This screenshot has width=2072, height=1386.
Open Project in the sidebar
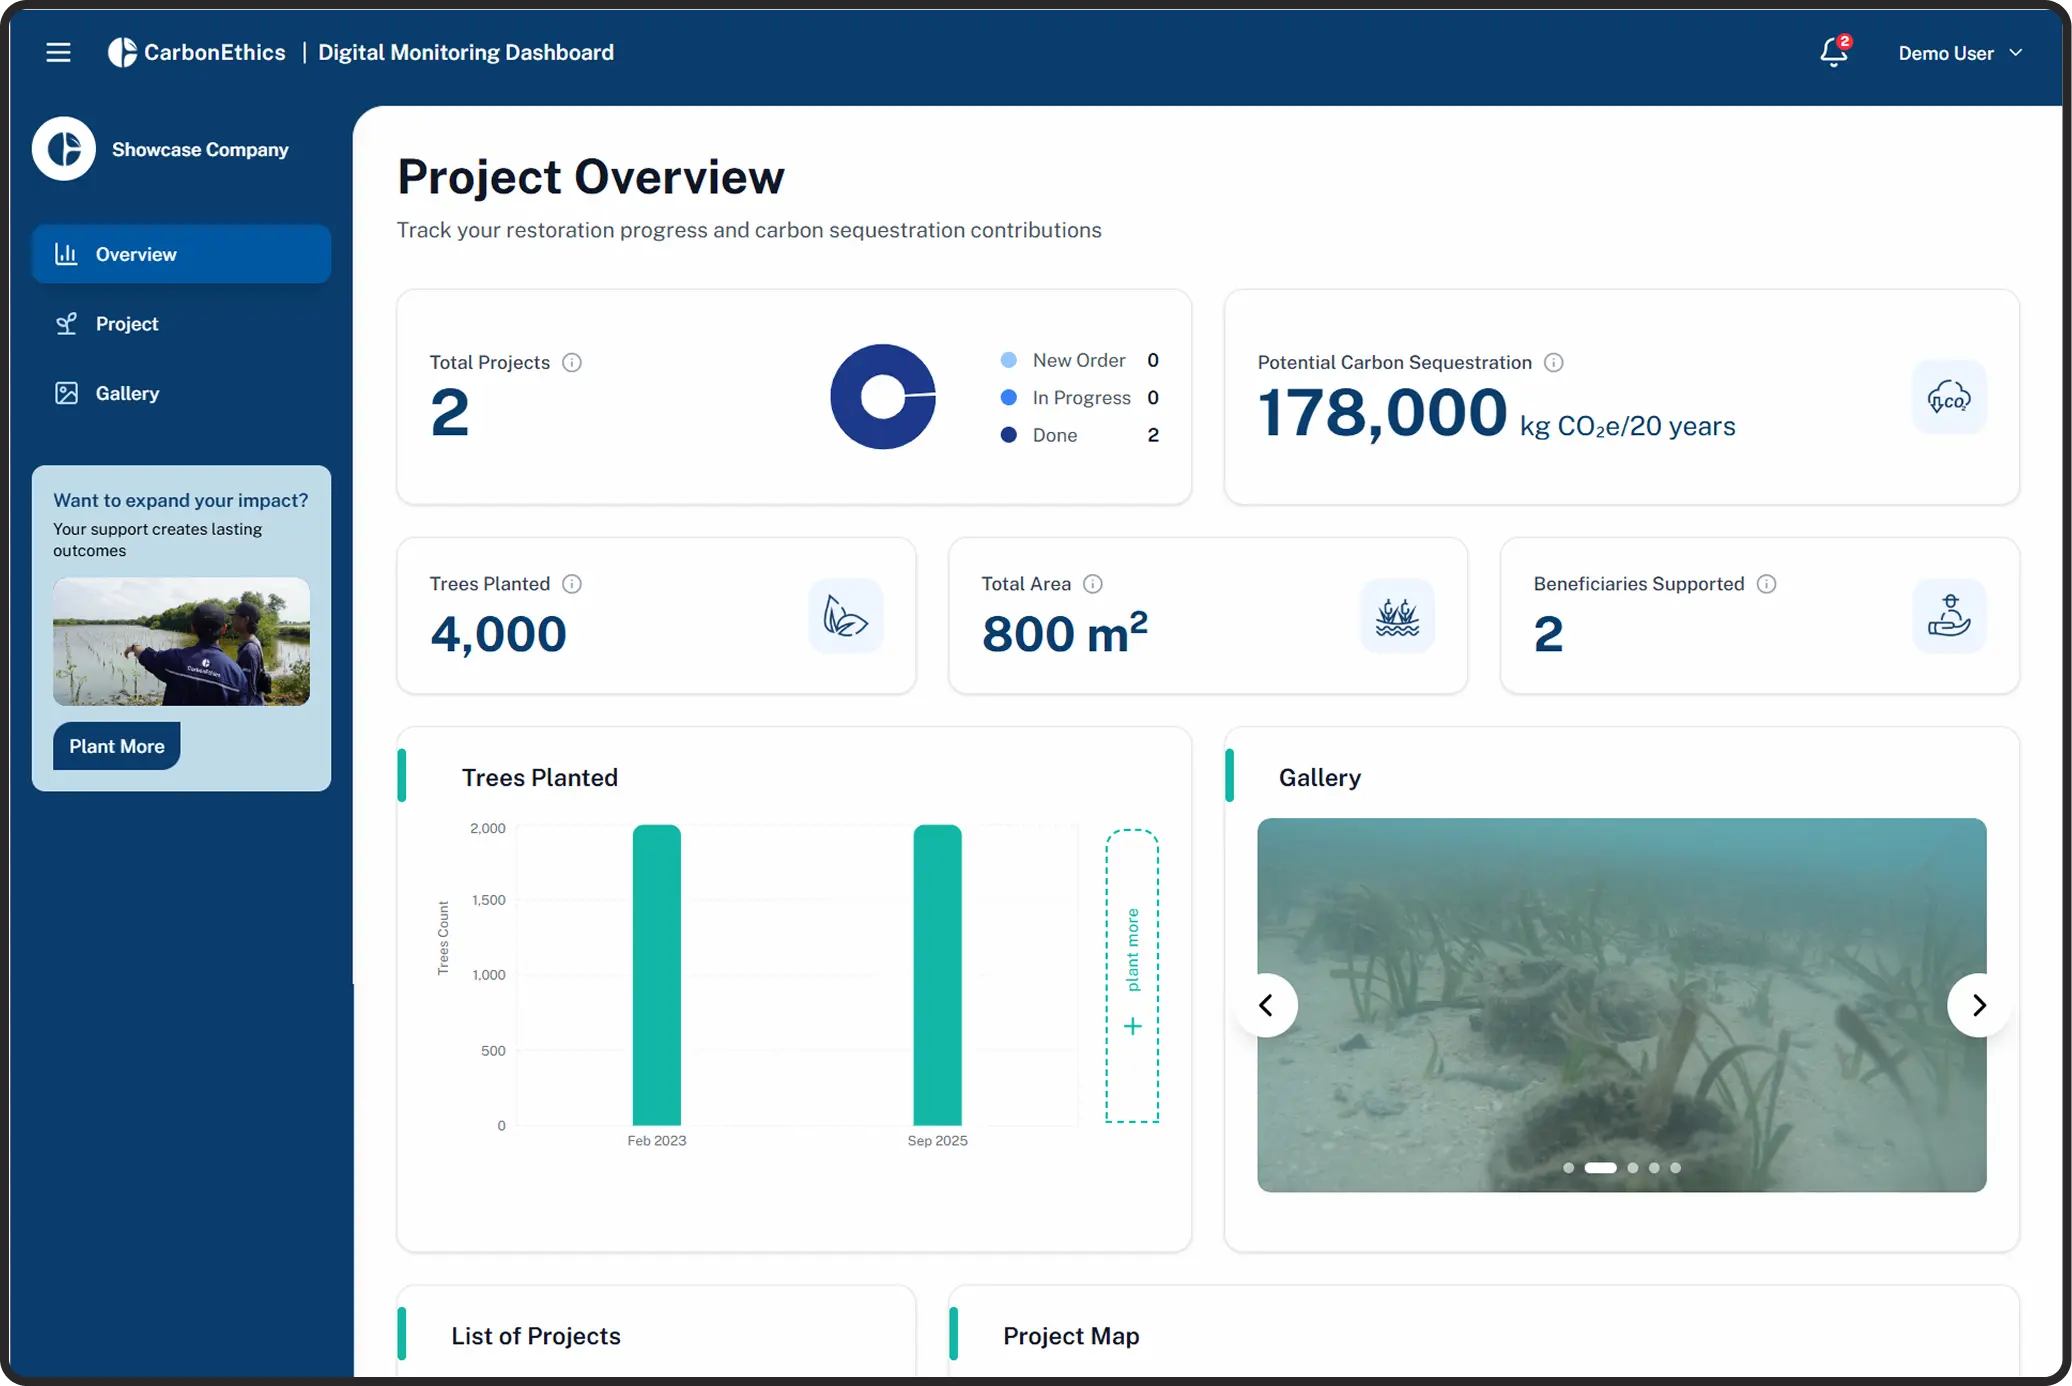[x=181, y=324]
